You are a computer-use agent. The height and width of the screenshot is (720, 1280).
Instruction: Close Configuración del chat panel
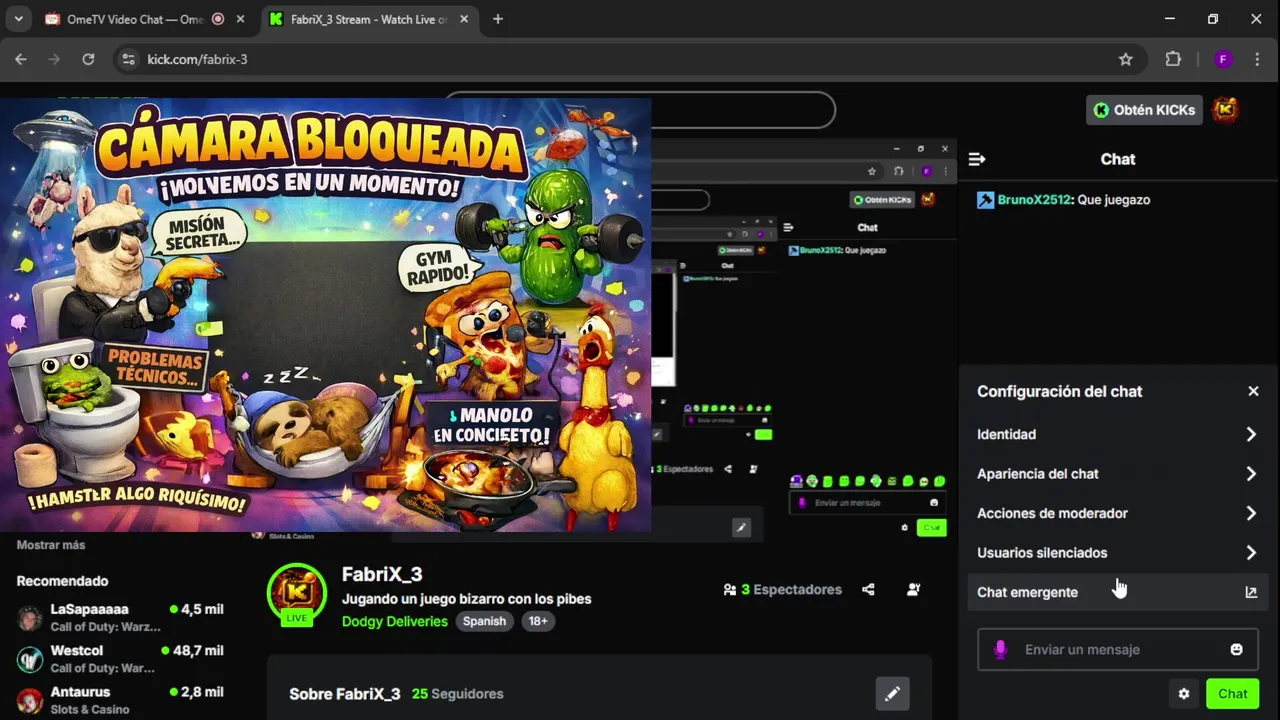[1253, 391]
